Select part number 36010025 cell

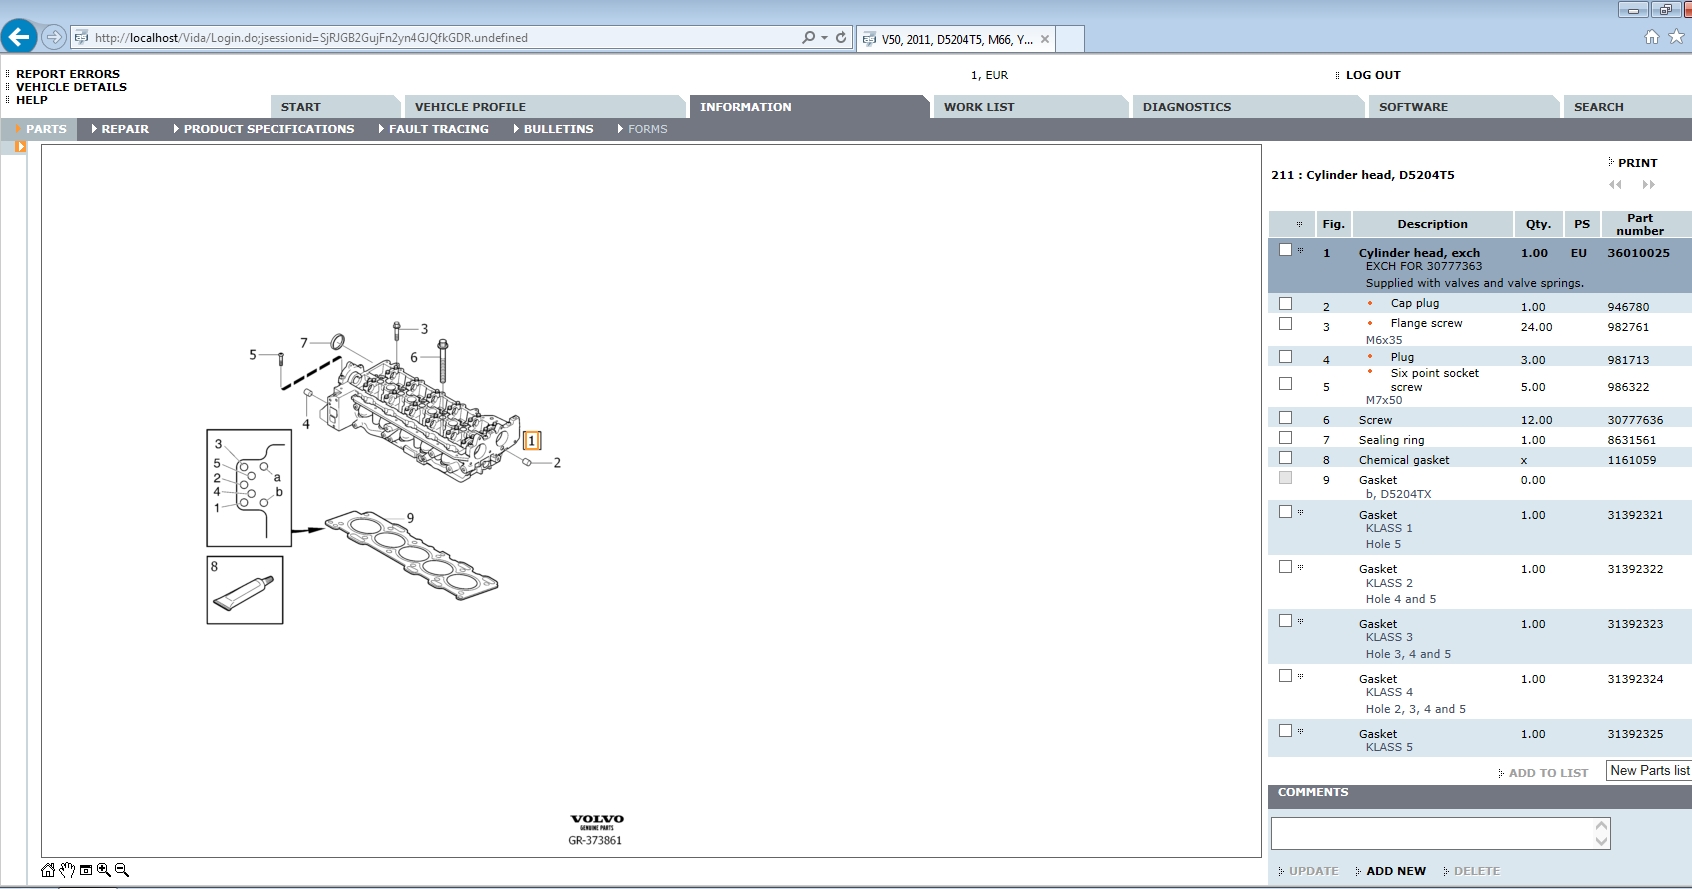1638,253
